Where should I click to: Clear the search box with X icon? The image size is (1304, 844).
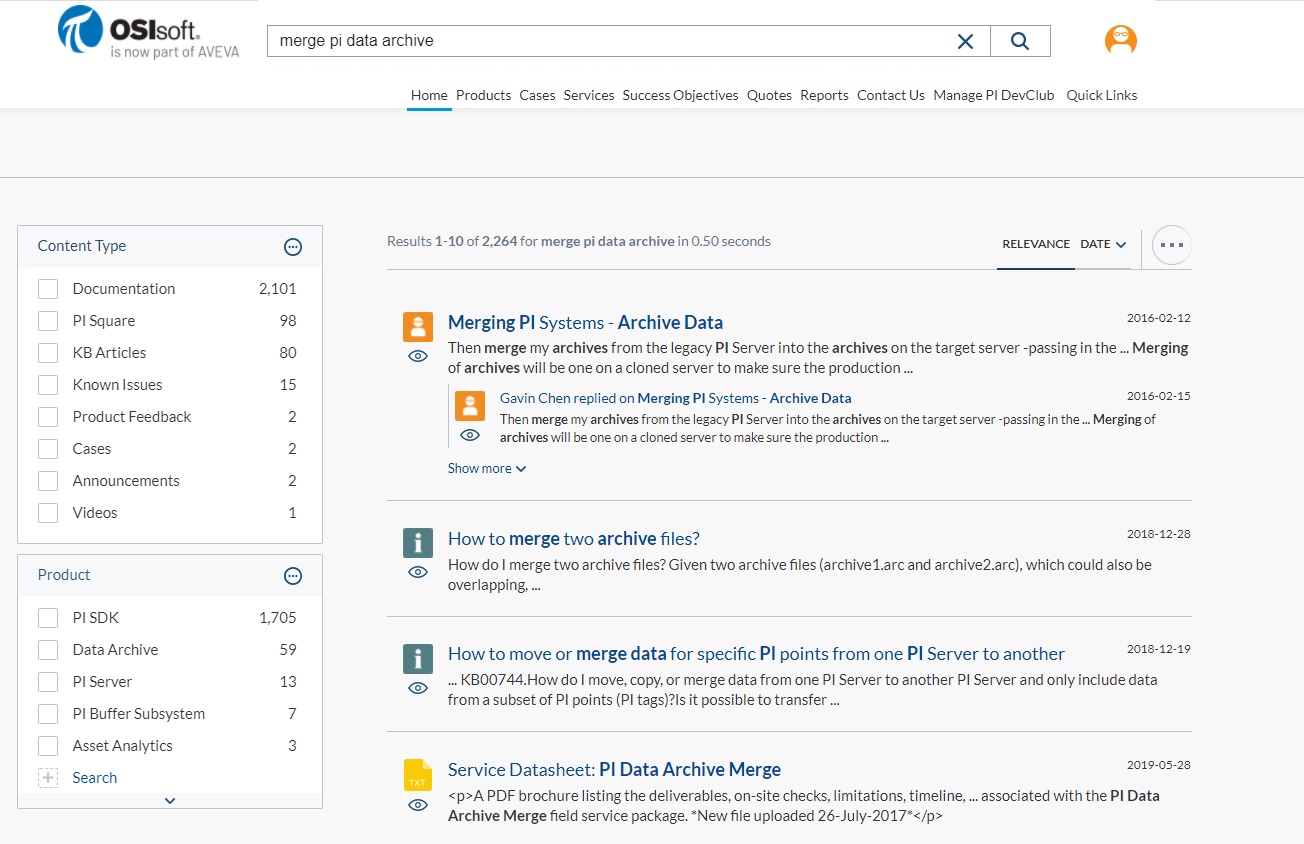[965, 41]
